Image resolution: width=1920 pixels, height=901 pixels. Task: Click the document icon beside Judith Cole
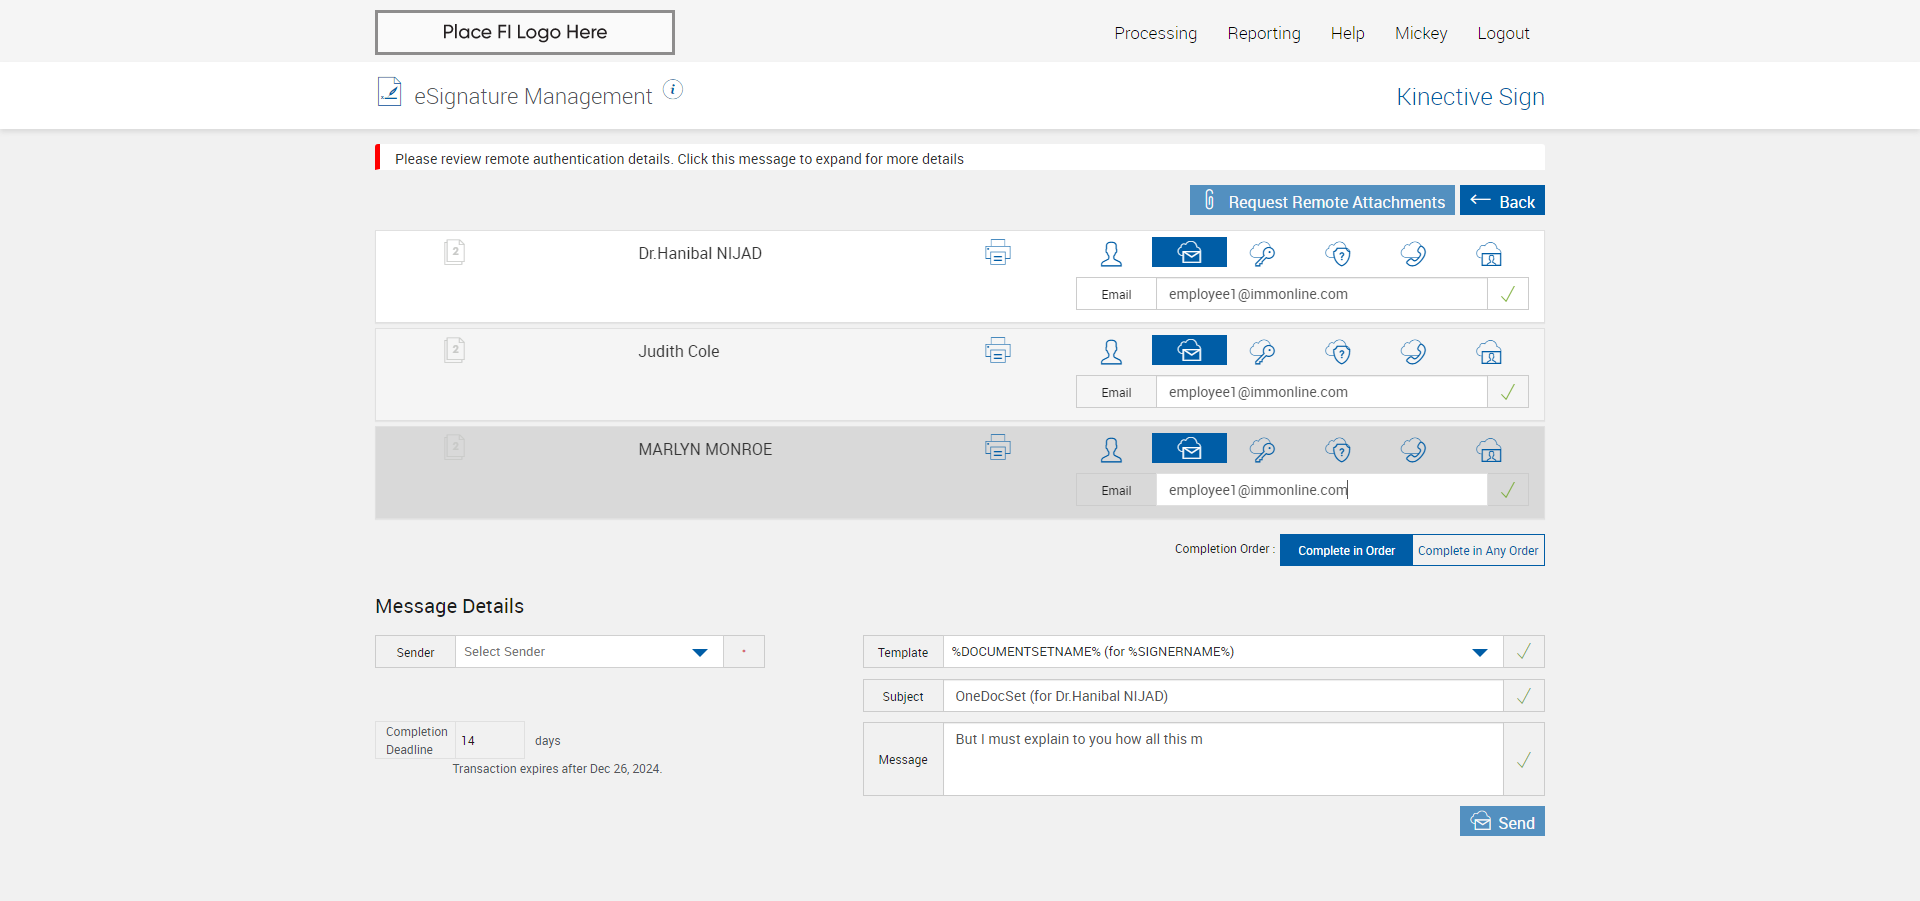(x=455, y=350)
